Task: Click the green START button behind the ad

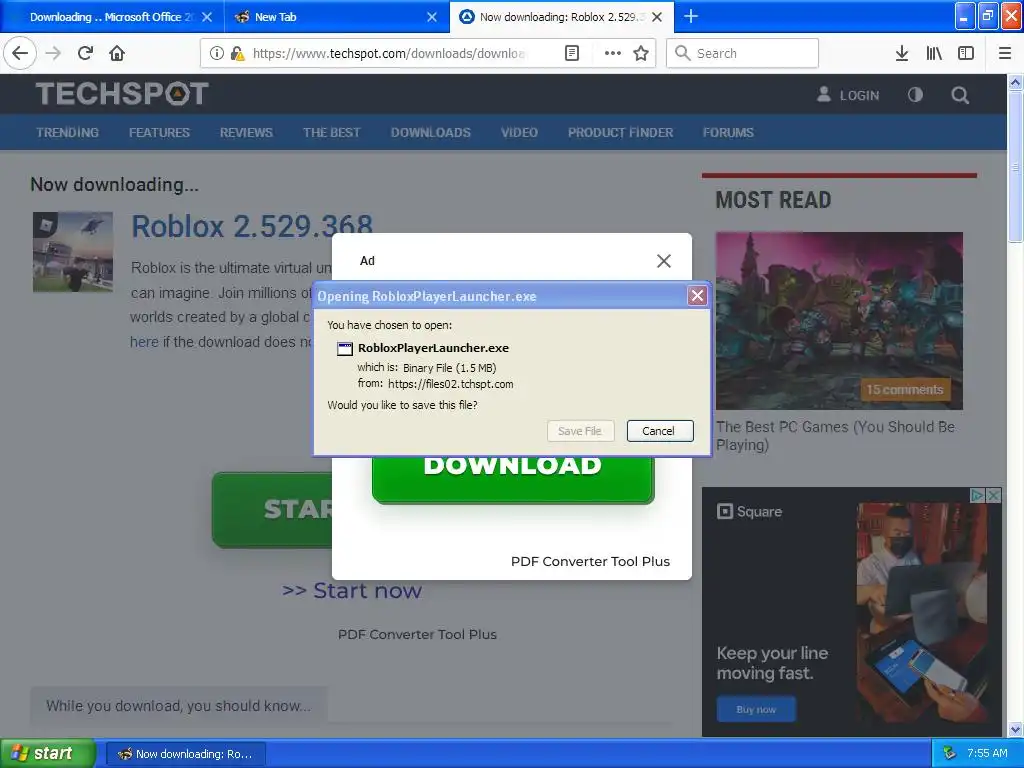Action: tap(272, 510)
